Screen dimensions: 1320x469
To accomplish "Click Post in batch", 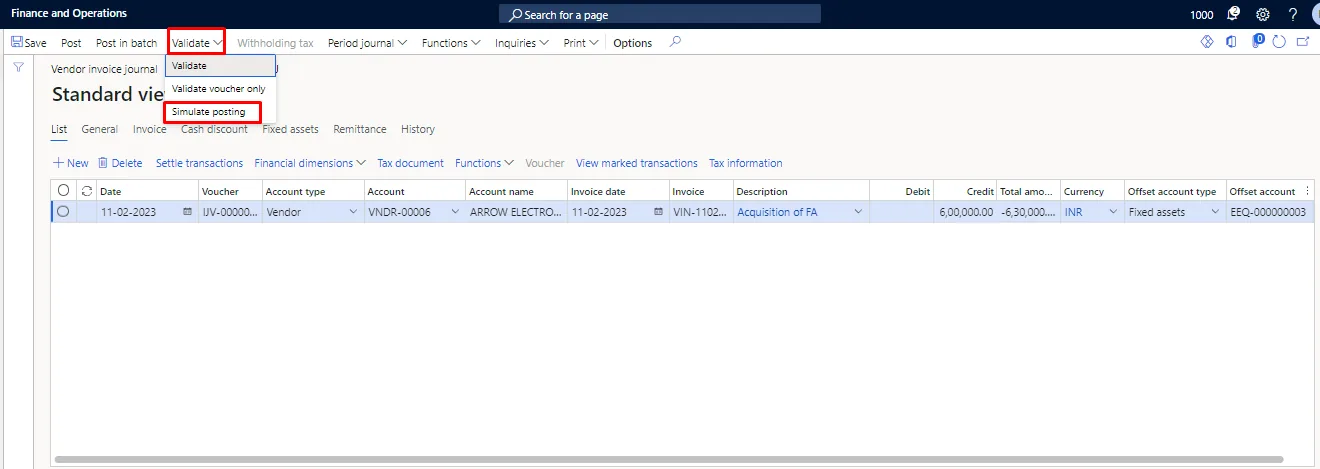I will [x=127, y=43].
